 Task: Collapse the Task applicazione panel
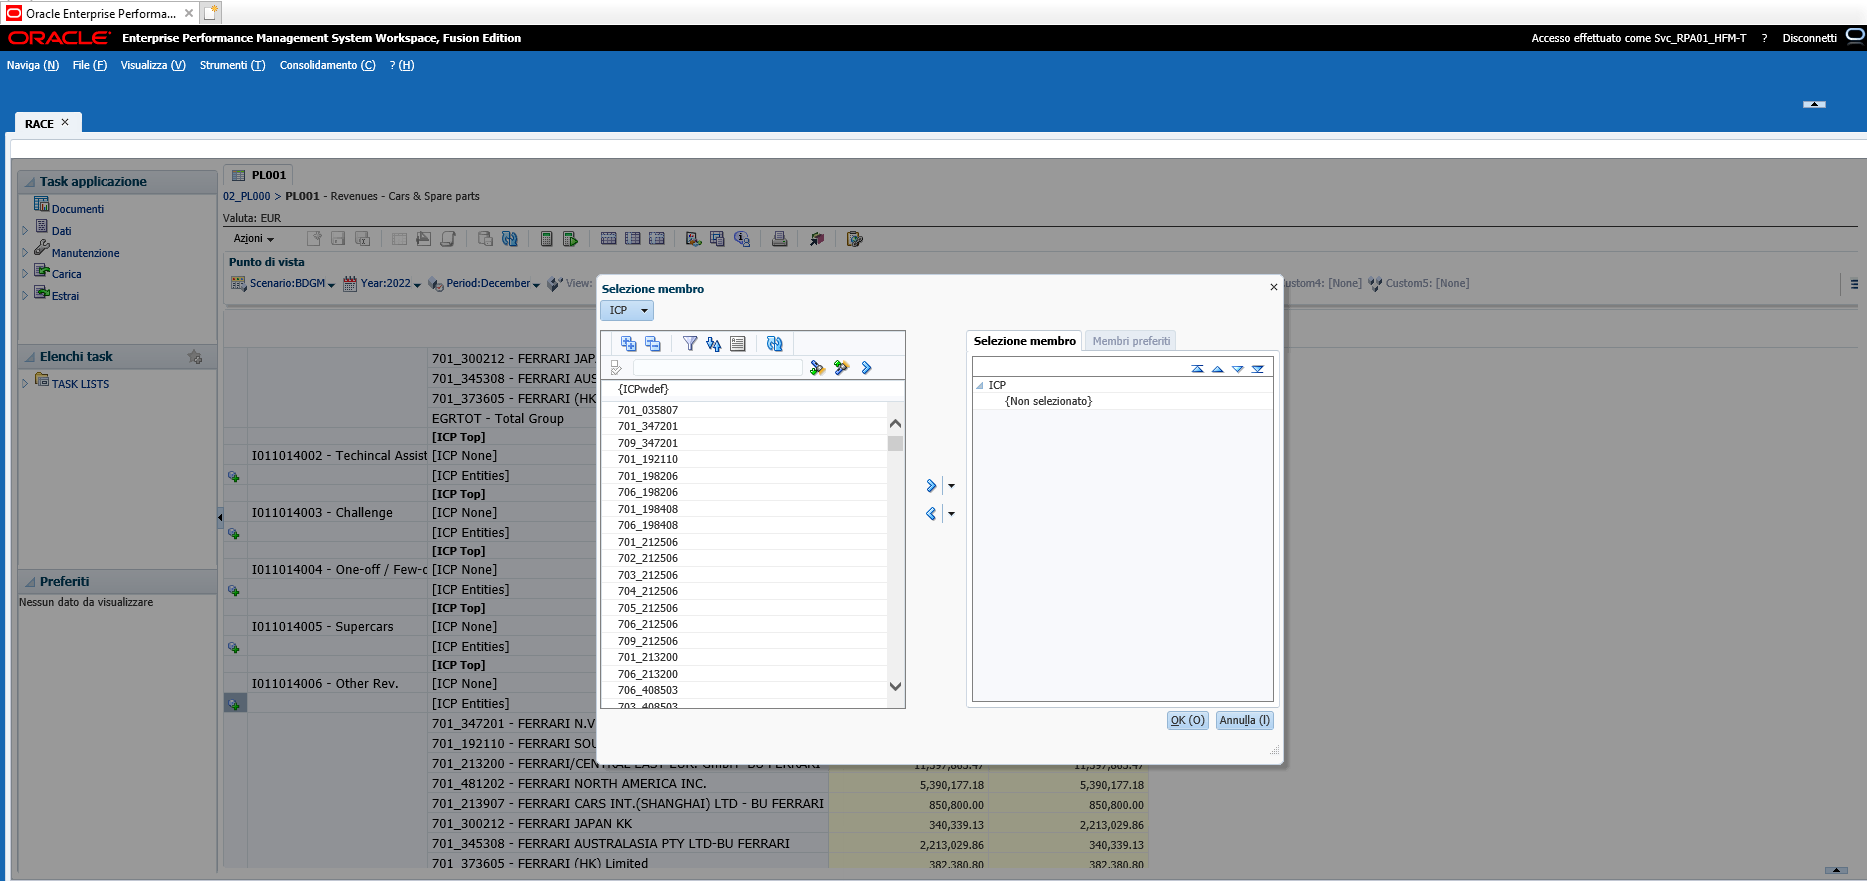point(30,182)
